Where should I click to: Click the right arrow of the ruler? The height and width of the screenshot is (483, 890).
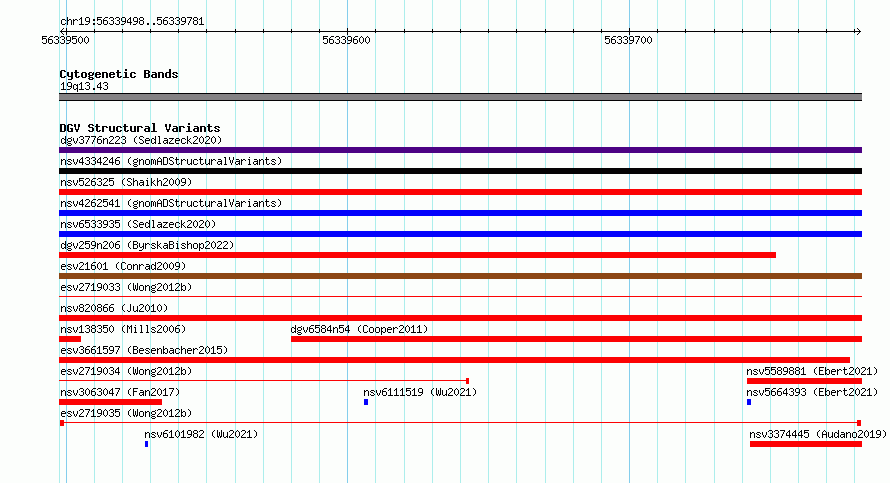click(x=858, y=32)
